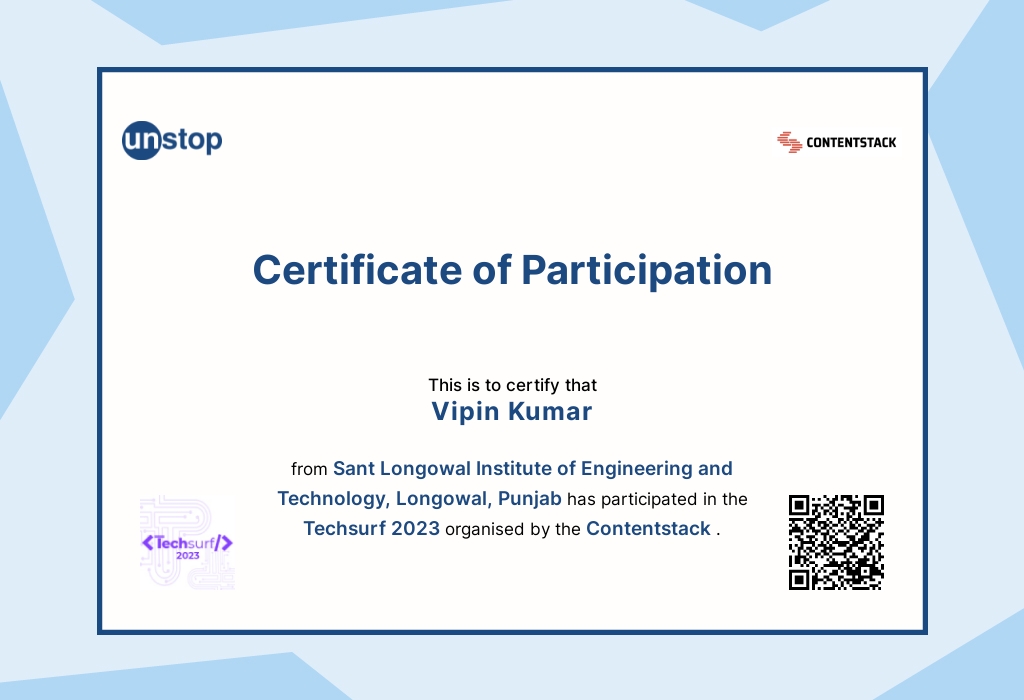Click the Contentstack logo
The height and width of the screenshot is (700, 1024).
tap(837, 142)
